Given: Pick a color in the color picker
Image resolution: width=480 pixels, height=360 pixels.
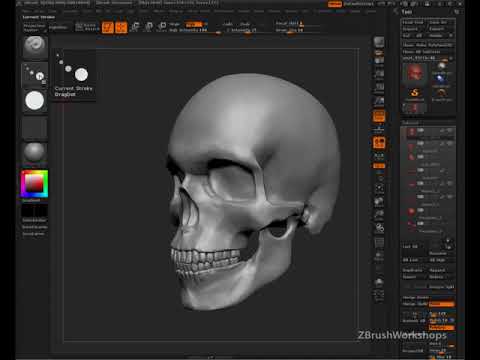Looking at the screenshot, I should click(x=34, y=184).
